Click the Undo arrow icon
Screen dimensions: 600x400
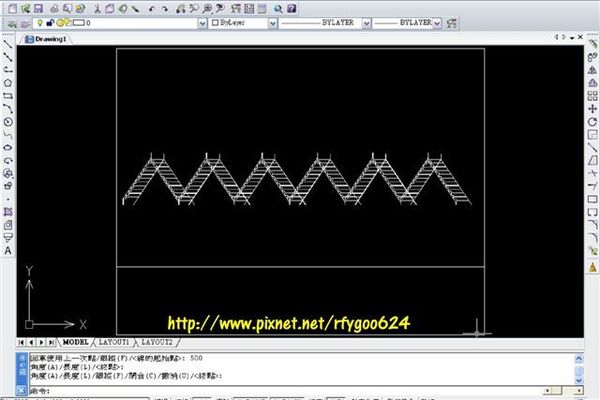point(152,8)
